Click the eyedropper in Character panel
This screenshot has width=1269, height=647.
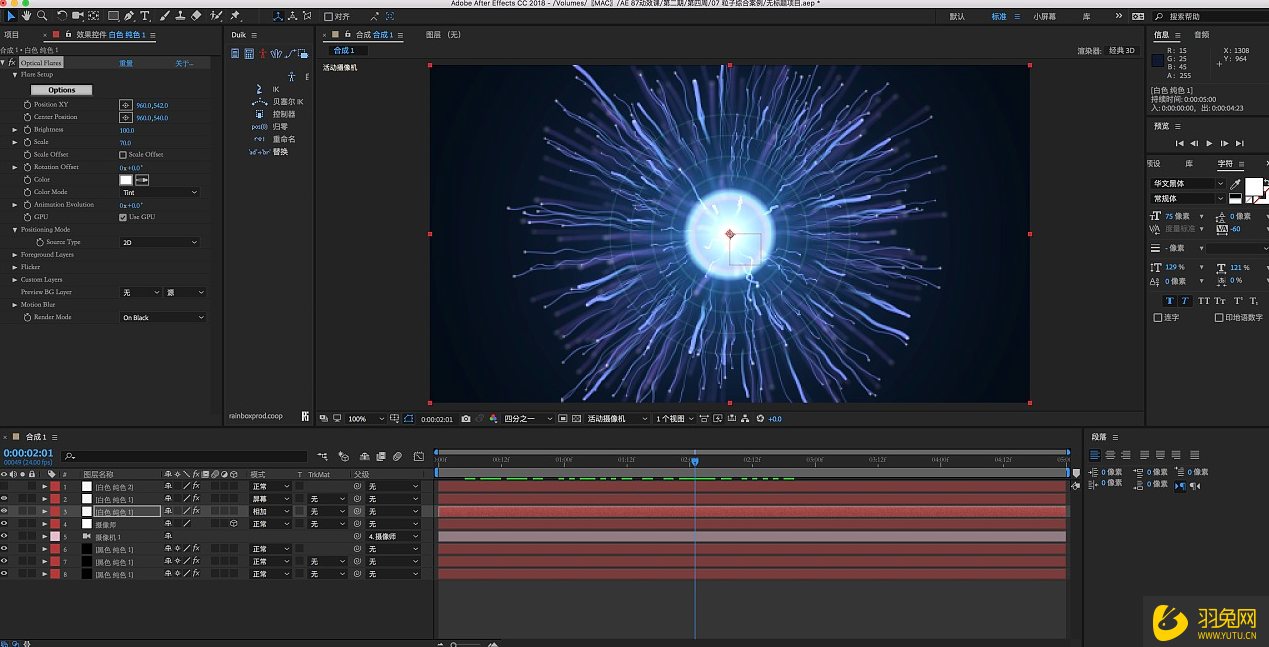point(1235,184)
